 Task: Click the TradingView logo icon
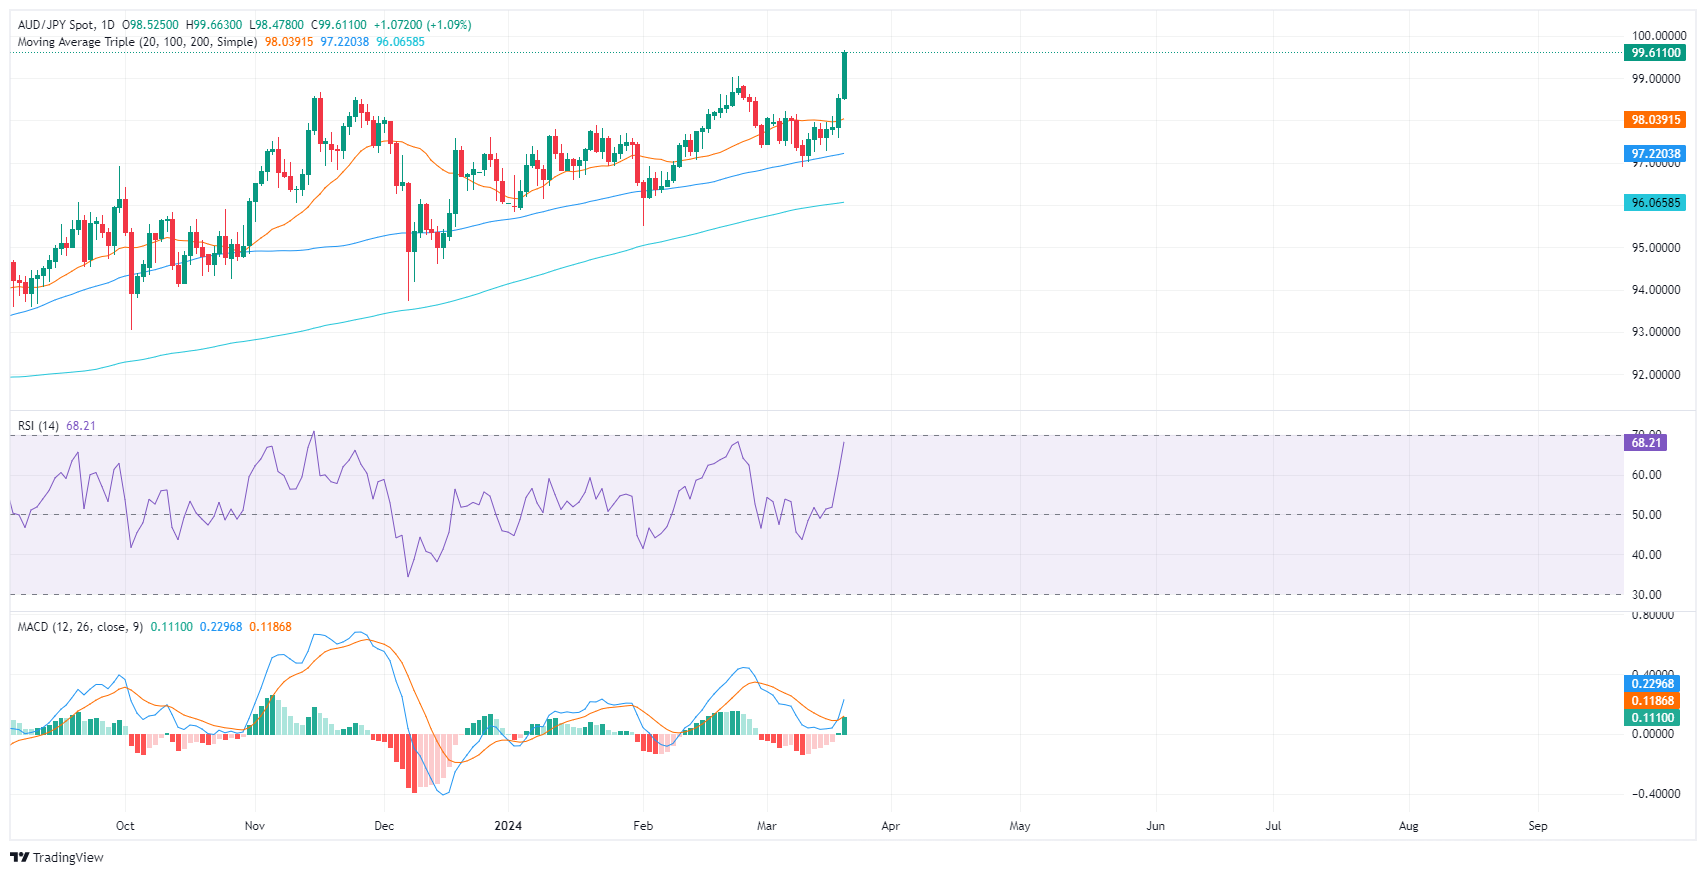(19, 857)
